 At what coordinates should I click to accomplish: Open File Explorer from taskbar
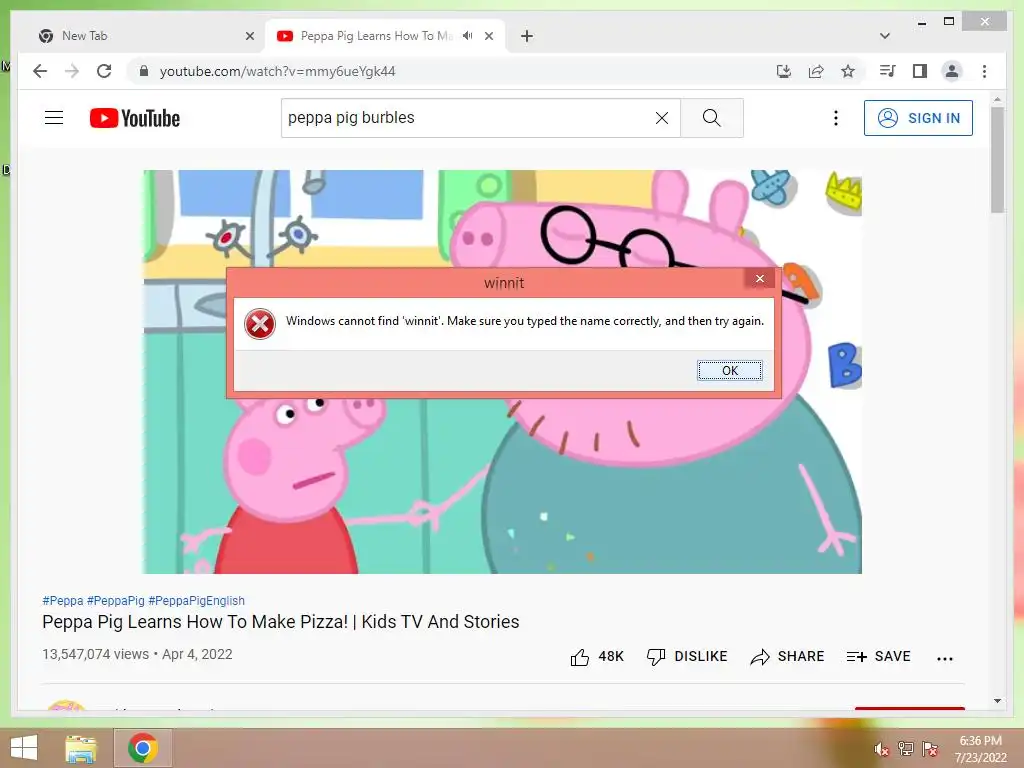coord(81,748)
